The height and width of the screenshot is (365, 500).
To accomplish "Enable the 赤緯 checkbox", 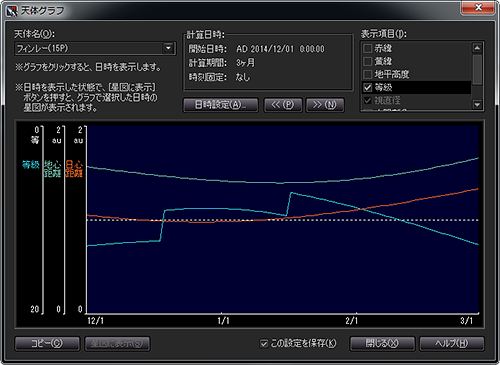I will [x=367, y=49].
